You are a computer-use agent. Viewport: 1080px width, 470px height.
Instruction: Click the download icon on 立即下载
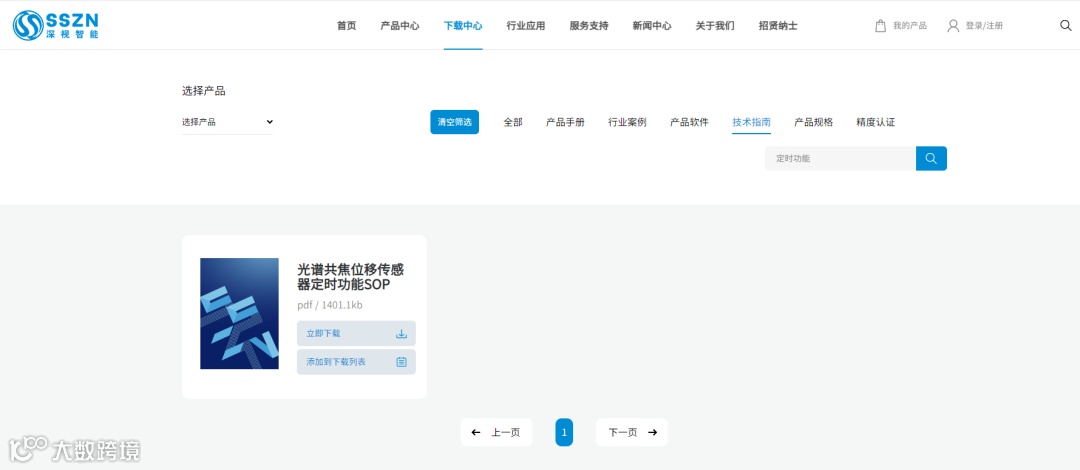(402, 334)
